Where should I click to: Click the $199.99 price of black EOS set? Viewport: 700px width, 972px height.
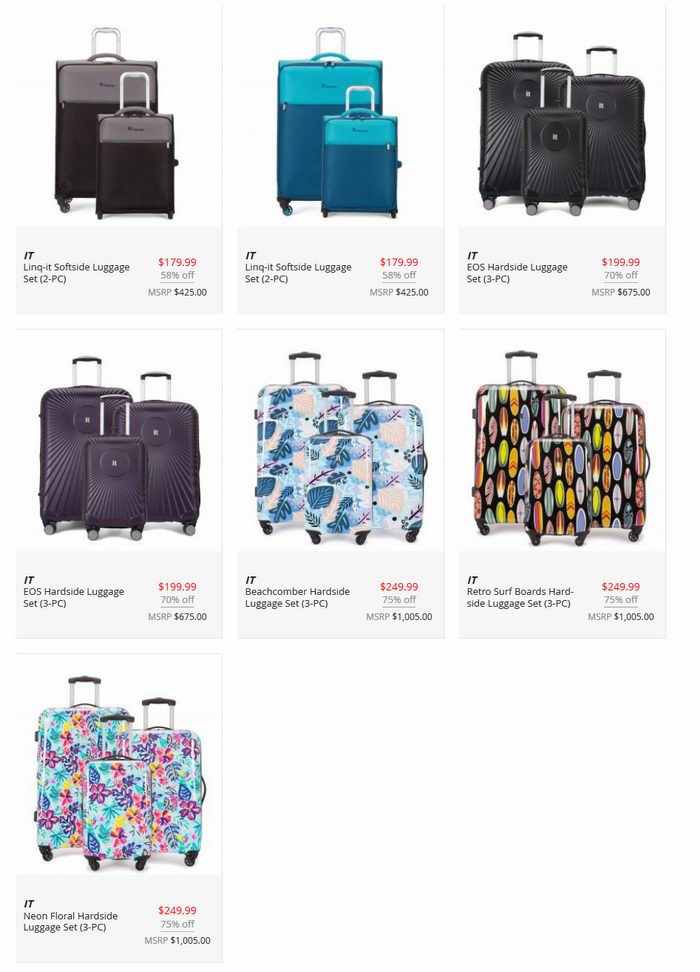tap(621, 262)
